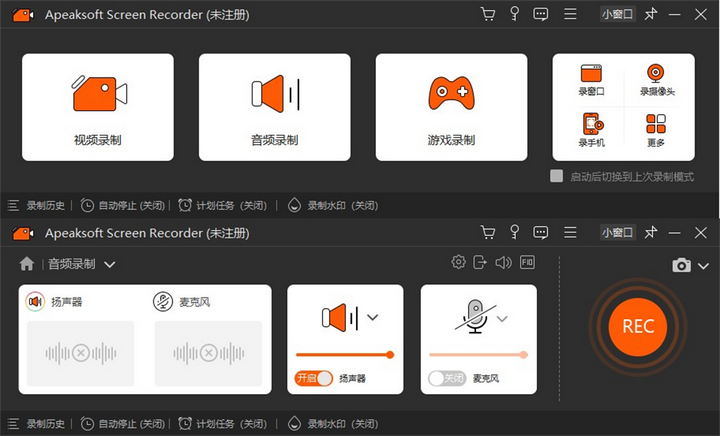720x436 pixels.
Task: Open the camera screenshot icon
Action: coord(681,265)
